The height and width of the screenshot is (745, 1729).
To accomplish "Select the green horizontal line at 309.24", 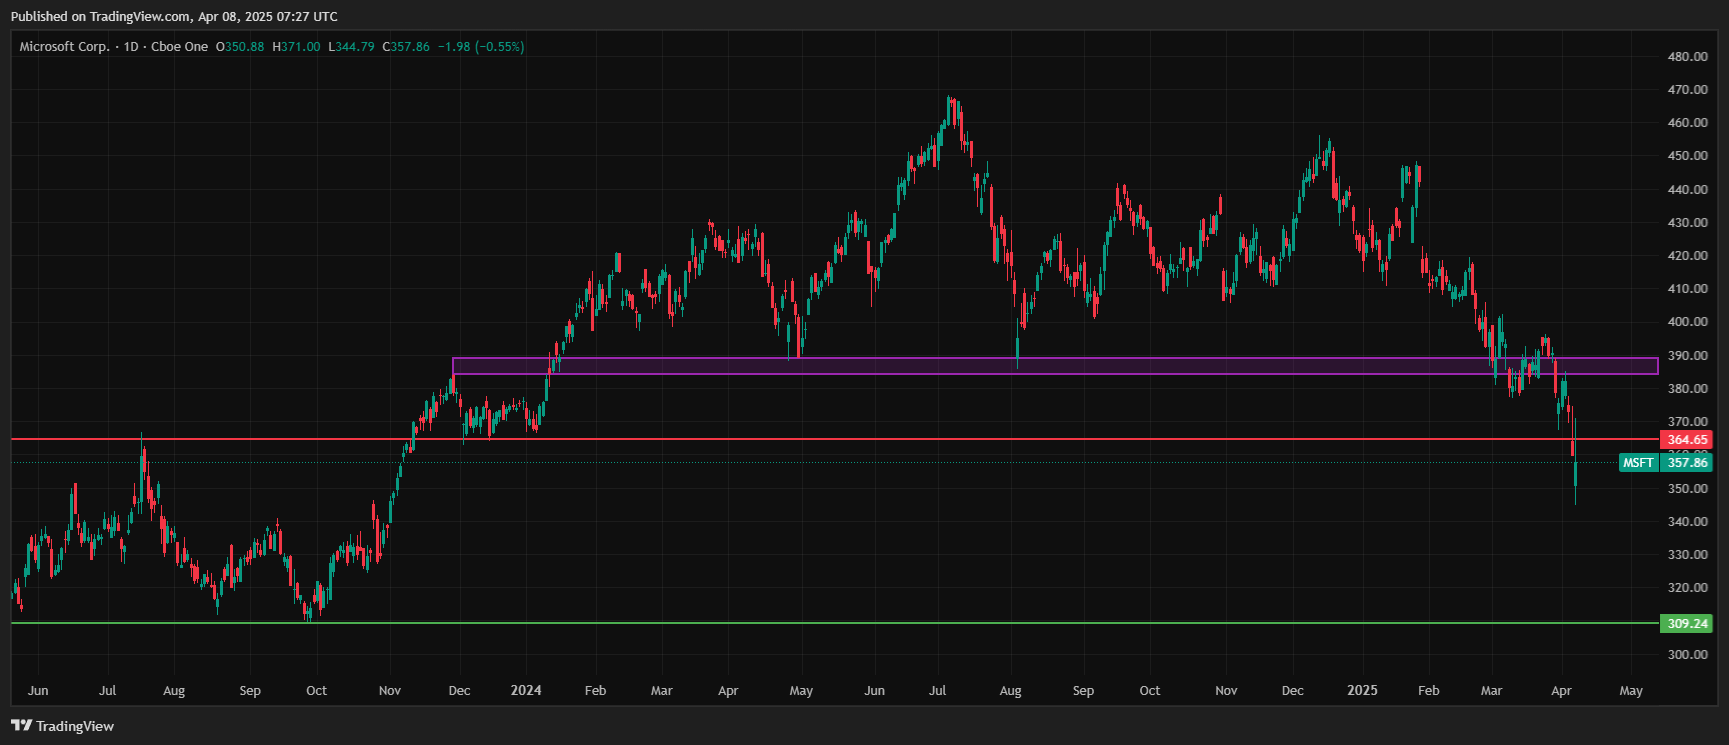I will [x=835, y=623].
